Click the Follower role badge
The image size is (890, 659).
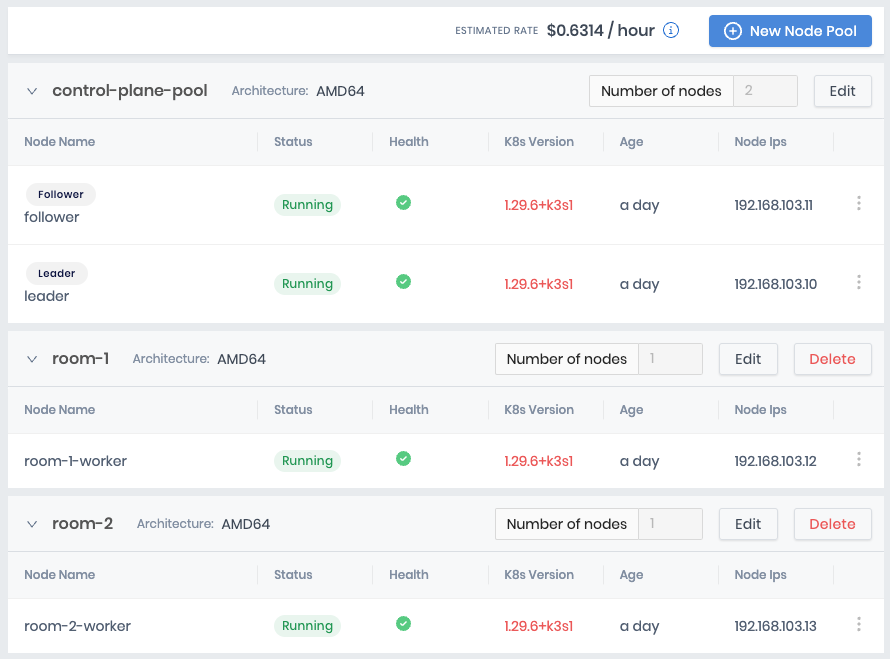click(x=61, y=194)
